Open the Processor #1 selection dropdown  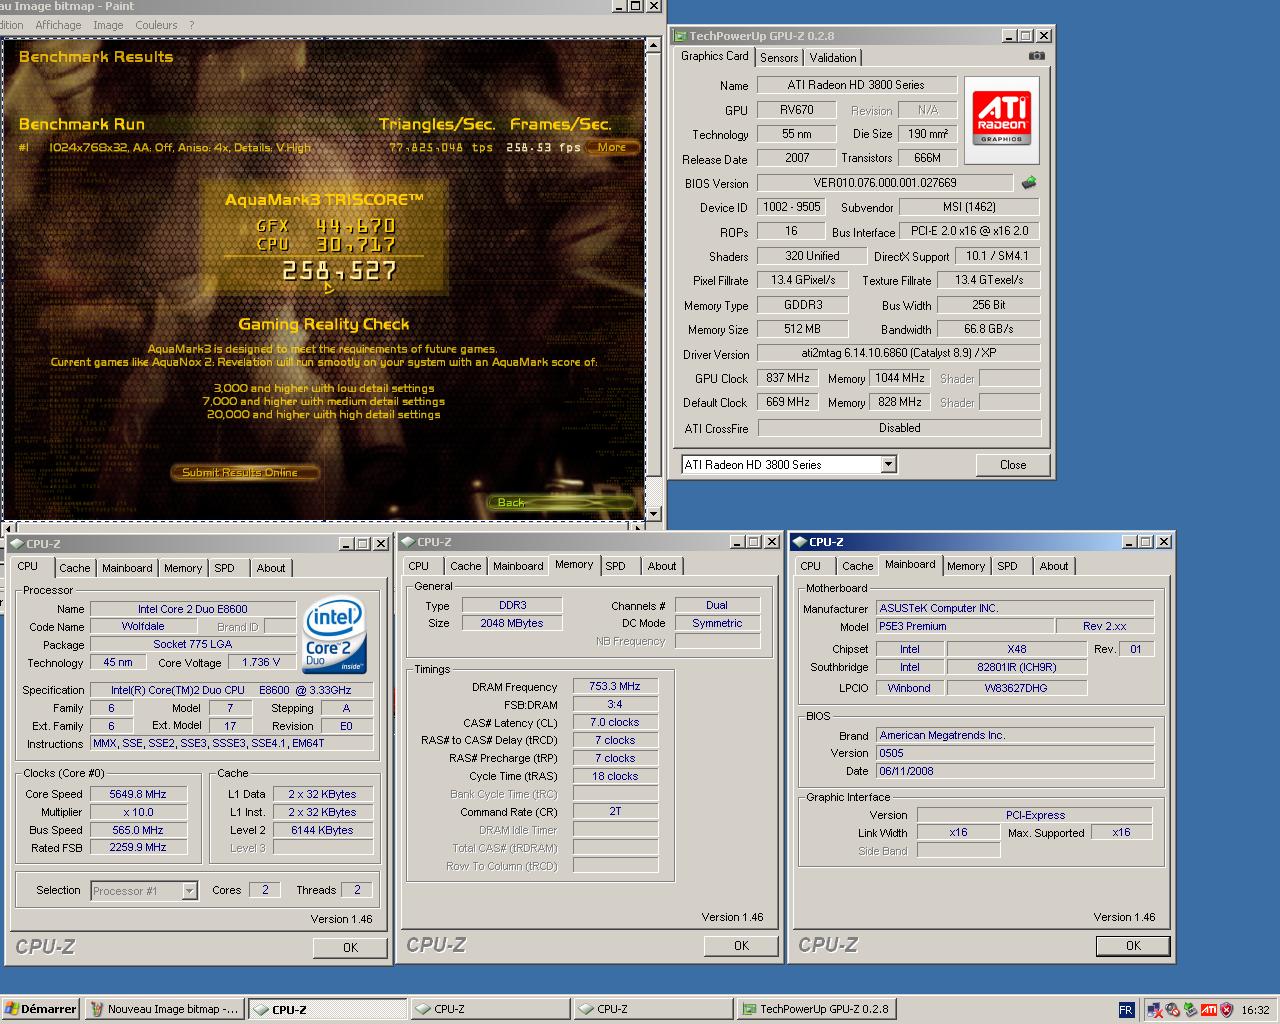point(189,890)
